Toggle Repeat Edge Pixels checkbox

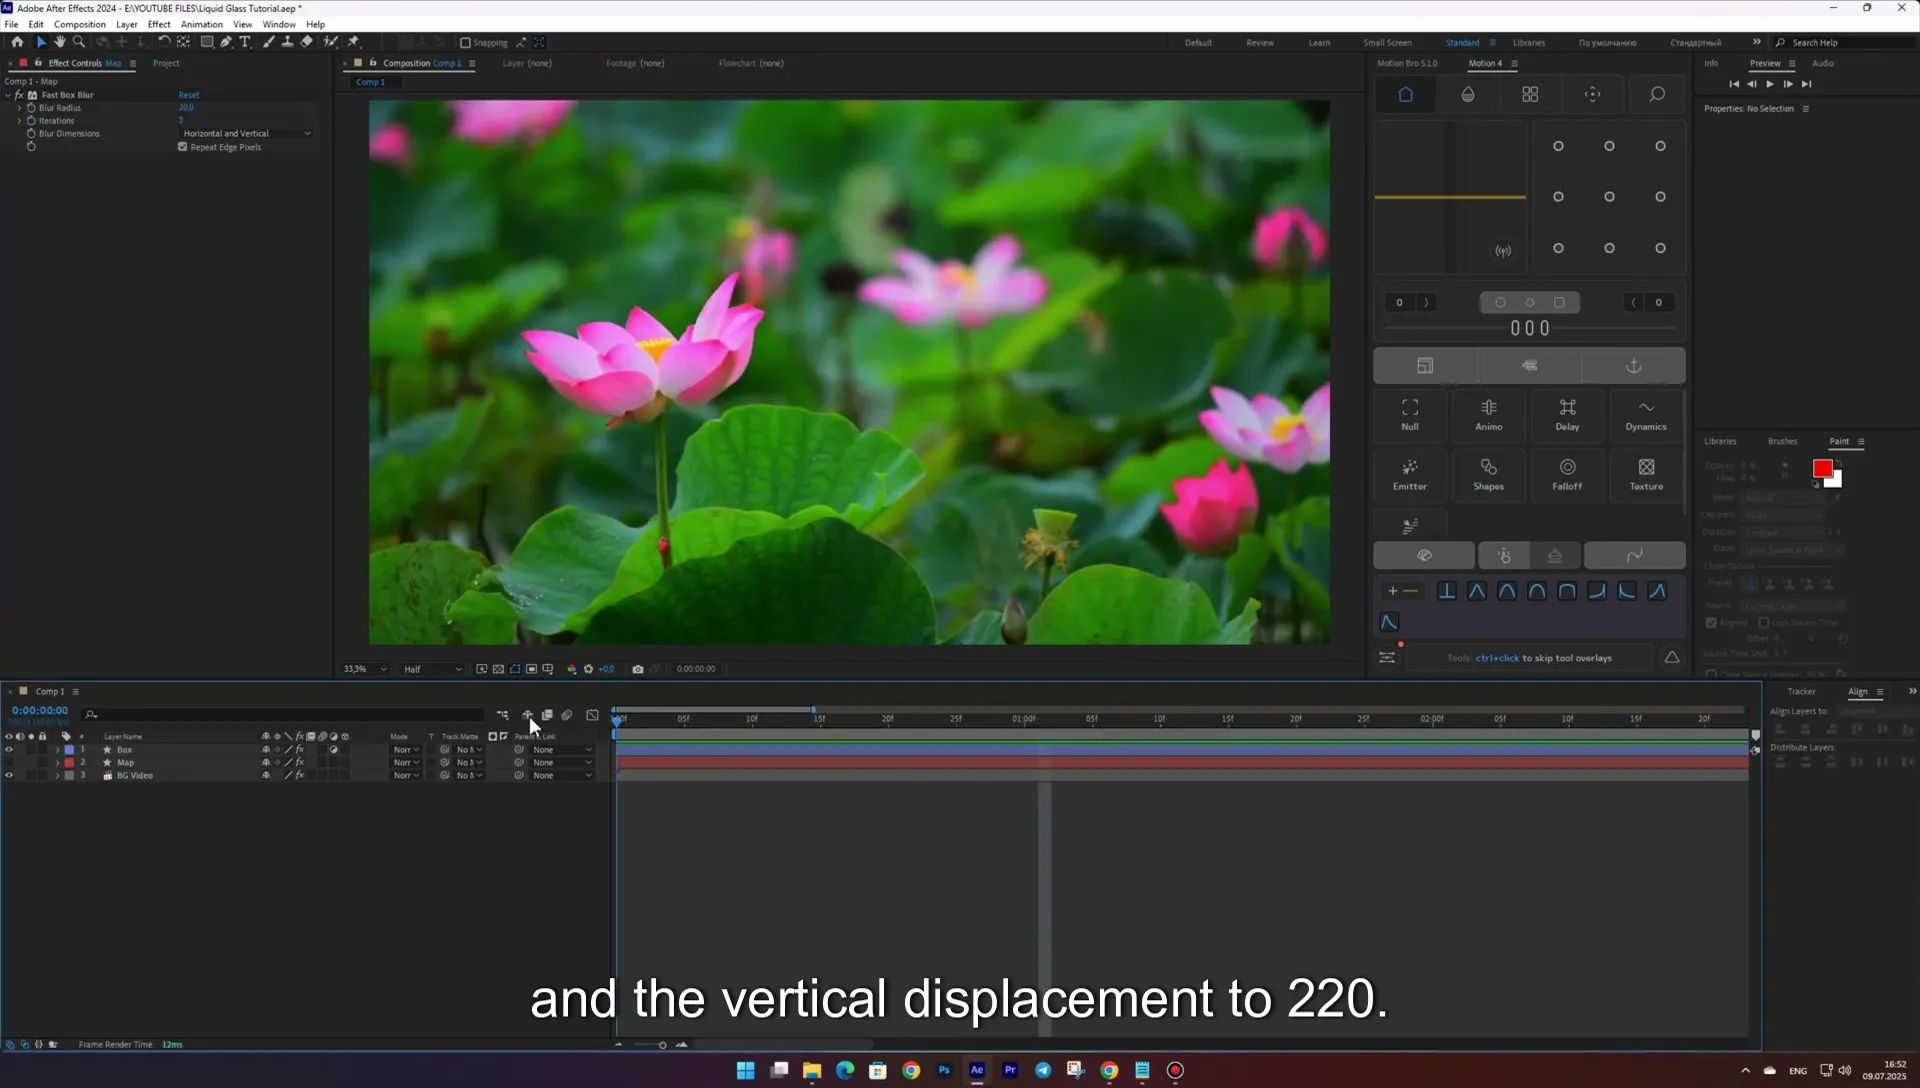[183, 147]
